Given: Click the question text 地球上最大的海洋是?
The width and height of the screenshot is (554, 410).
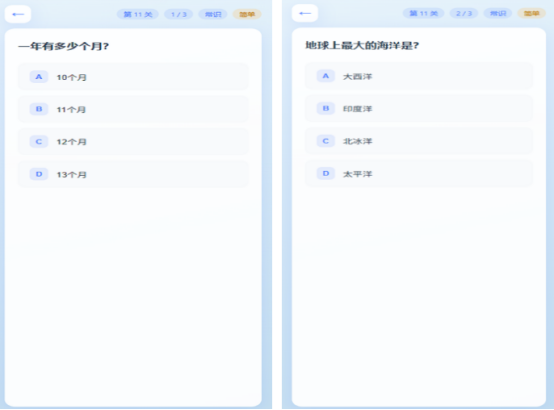Looking at the screenshot, I should 362,46.
